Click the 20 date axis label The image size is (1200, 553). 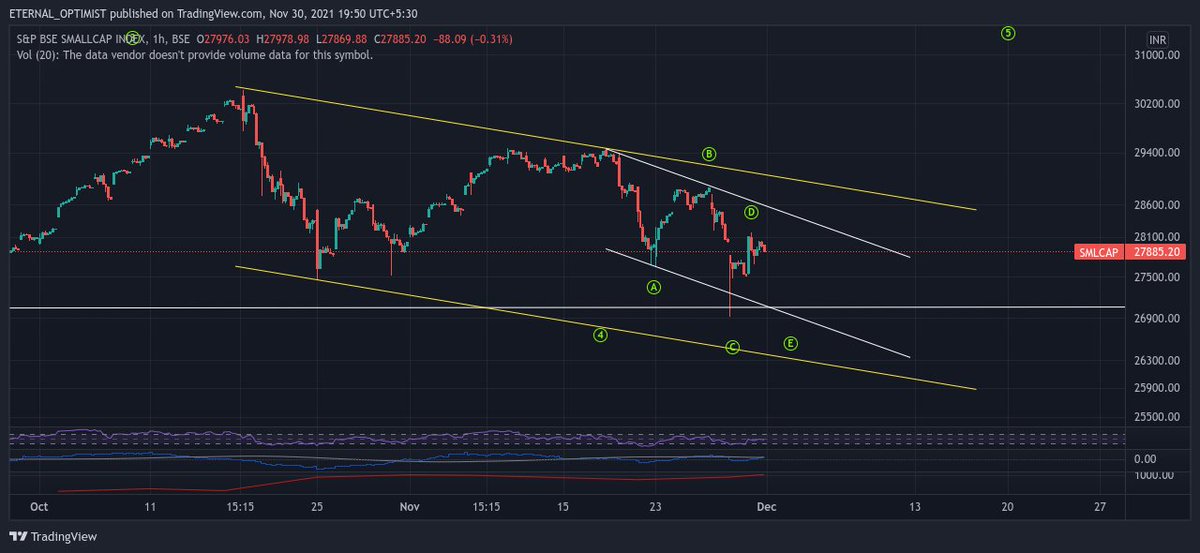[1006, 508]
